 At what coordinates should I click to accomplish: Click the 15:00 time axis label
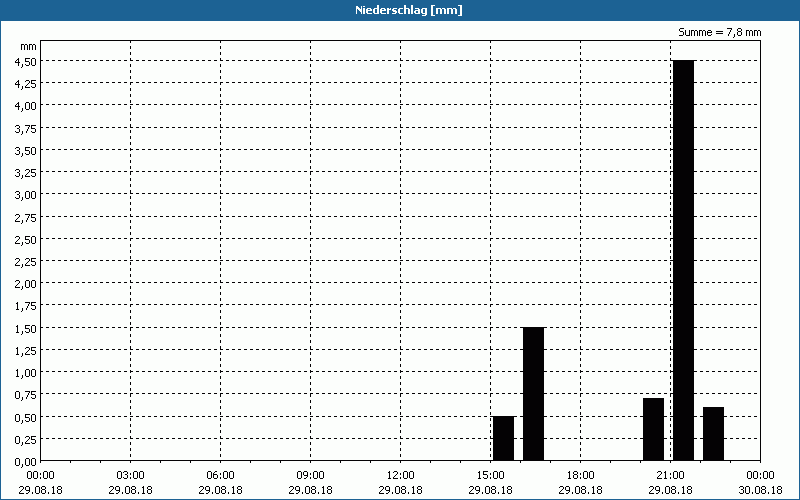[490, 476]
